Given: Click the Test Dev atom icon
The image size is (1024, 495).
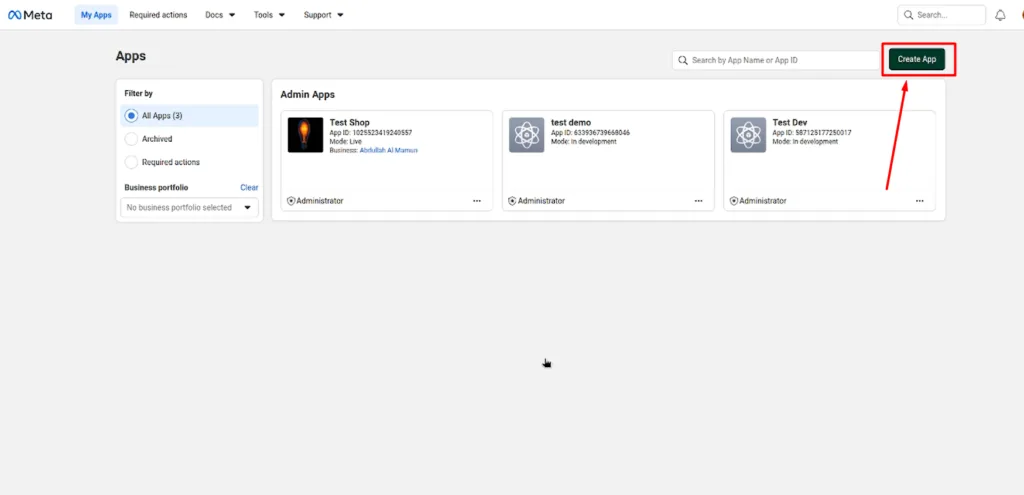Looking at the screenshot, I should [x=748, y=135].
